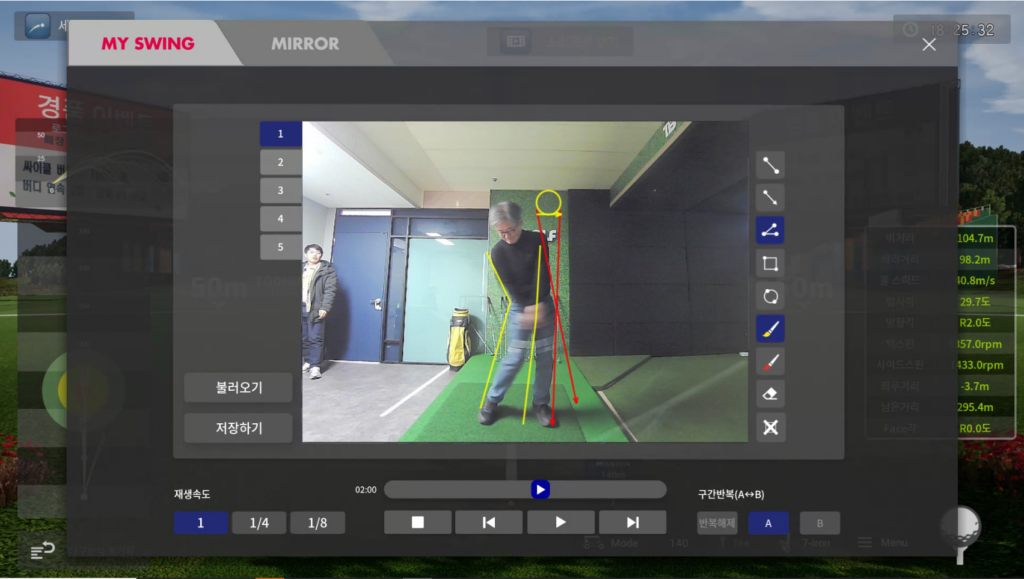Select the eraser tool
This screenshot has height=579, width=1024.
click(770, 395)
